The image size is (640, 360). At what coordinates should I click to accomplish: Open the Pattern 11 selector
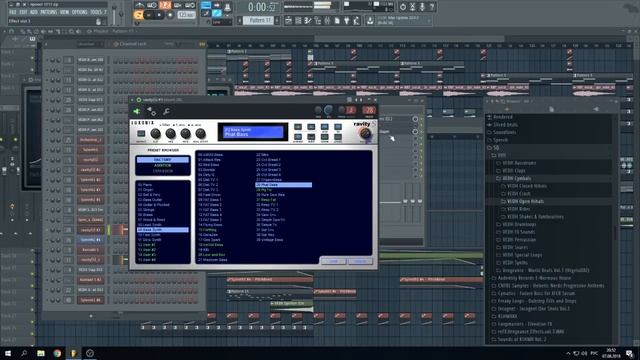pos(258,20)
